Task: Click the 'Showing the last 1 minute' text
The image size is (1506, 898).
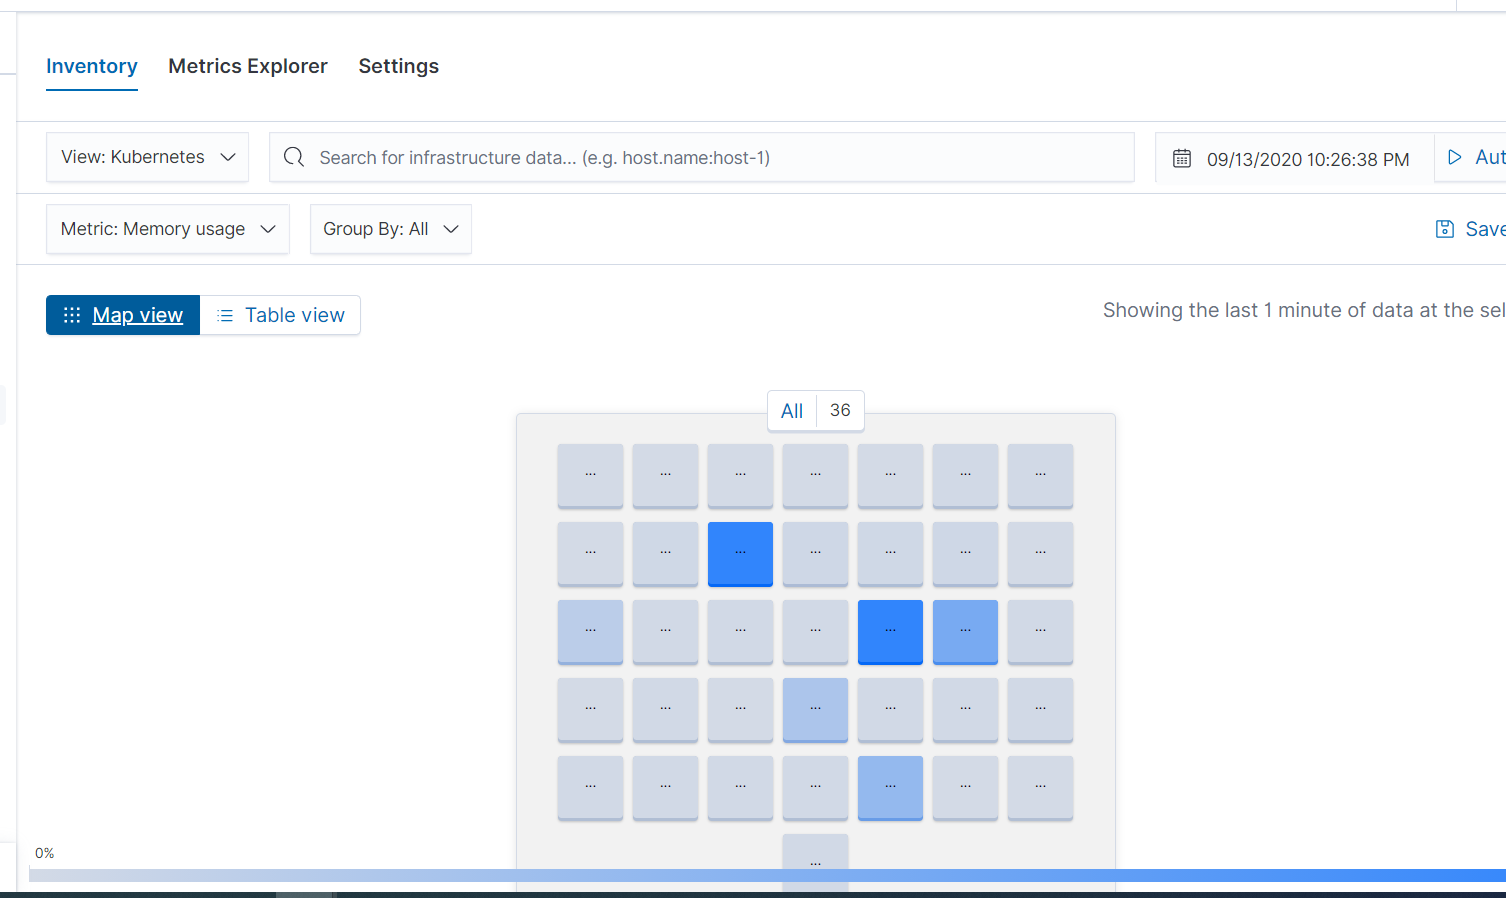Action: pyautogui.click(x=1304, y=310)
